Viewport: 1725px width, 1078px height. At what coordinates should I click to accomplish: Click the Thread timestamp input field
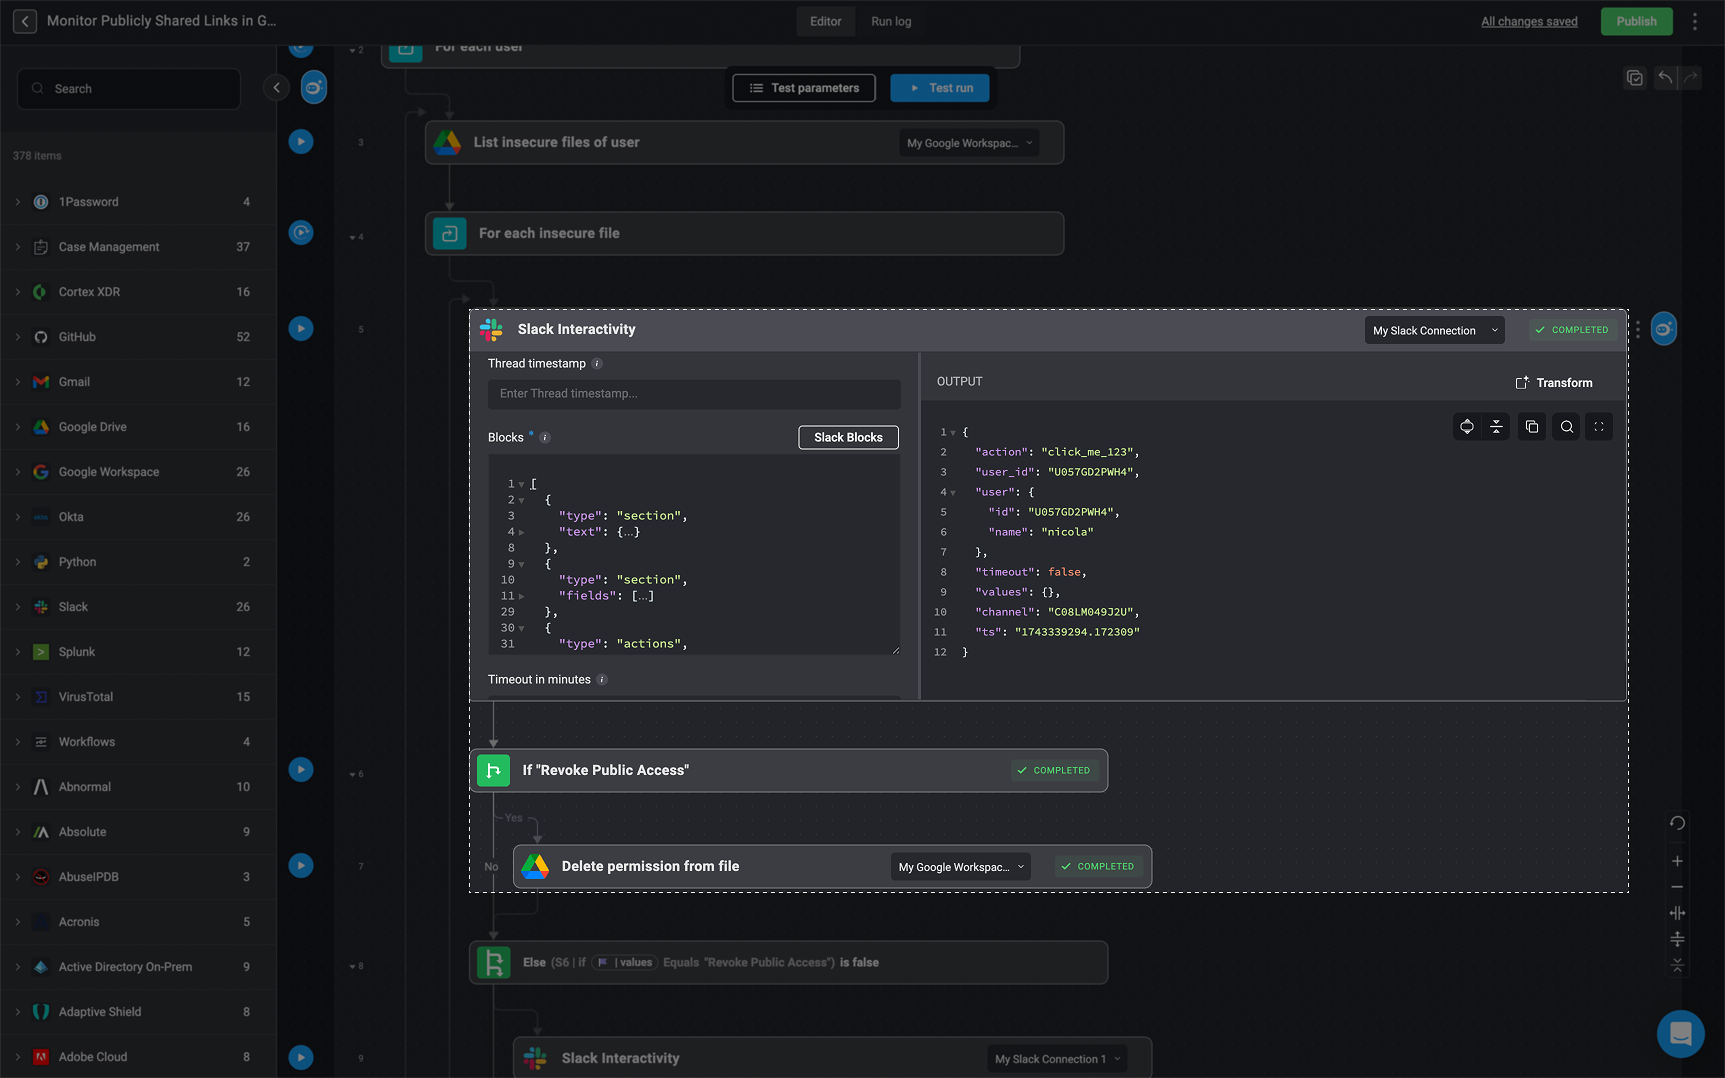pos(694,394)
